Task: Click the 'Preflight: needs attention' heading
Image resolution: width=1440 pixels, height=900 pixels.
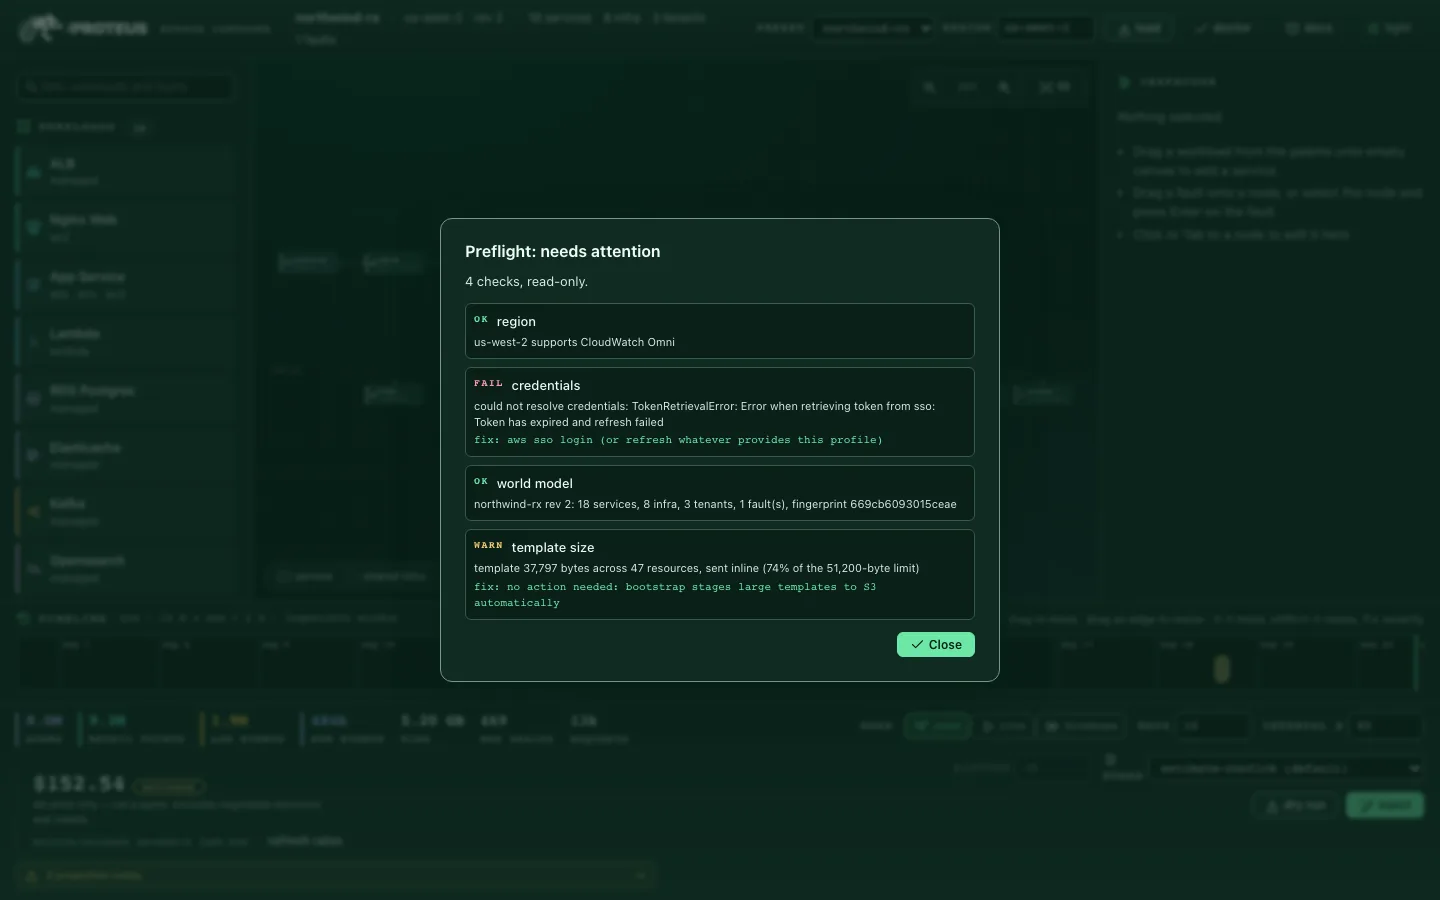Action: pos(562,252)
